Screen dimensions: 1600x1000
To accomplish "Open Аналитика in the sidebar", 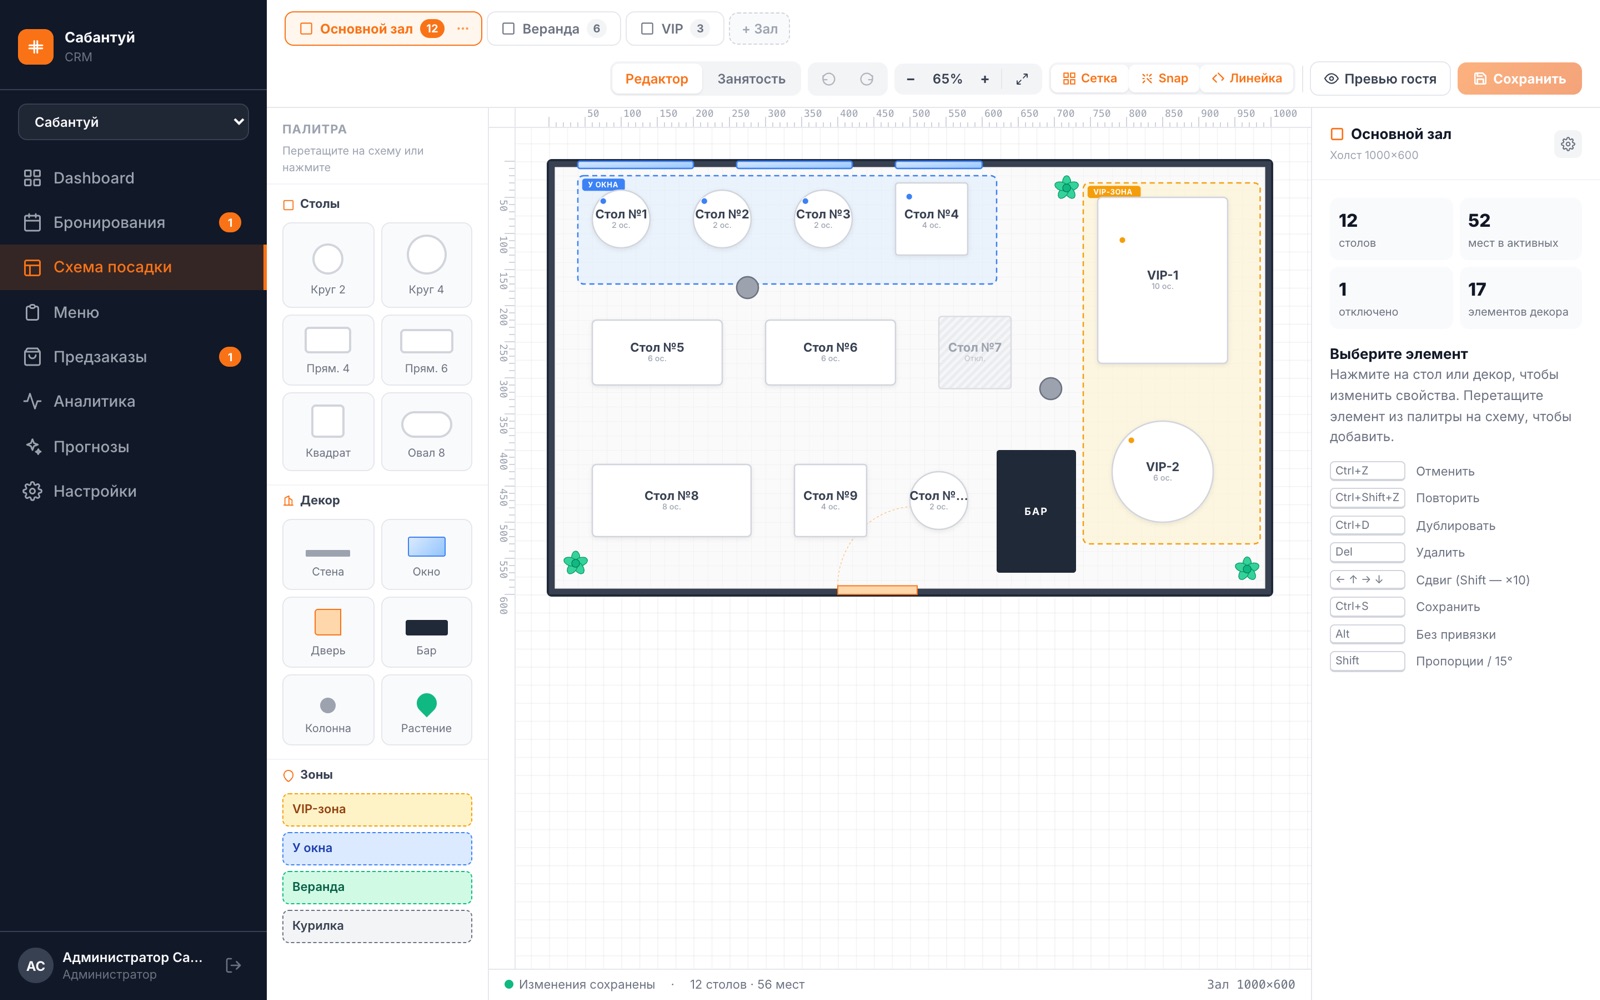I will [x=133, y=401].
